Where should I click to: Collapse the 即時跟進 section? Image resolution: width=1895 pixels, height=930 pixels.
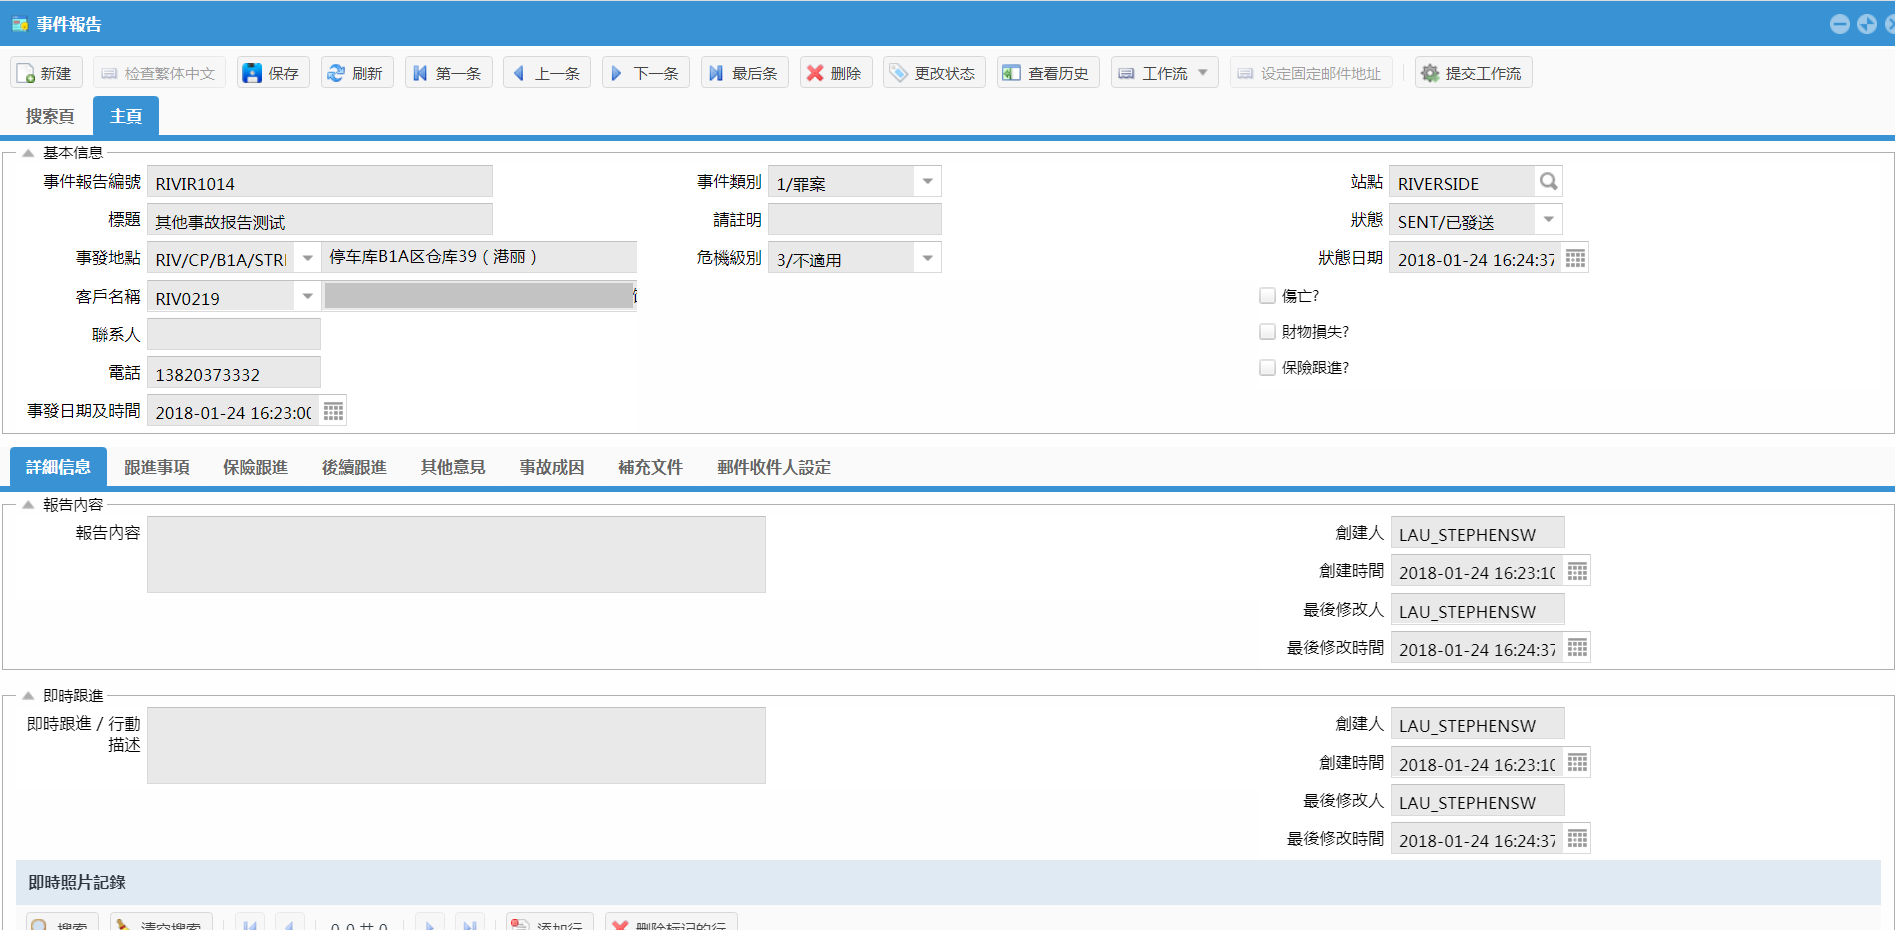tap(28, 696)
